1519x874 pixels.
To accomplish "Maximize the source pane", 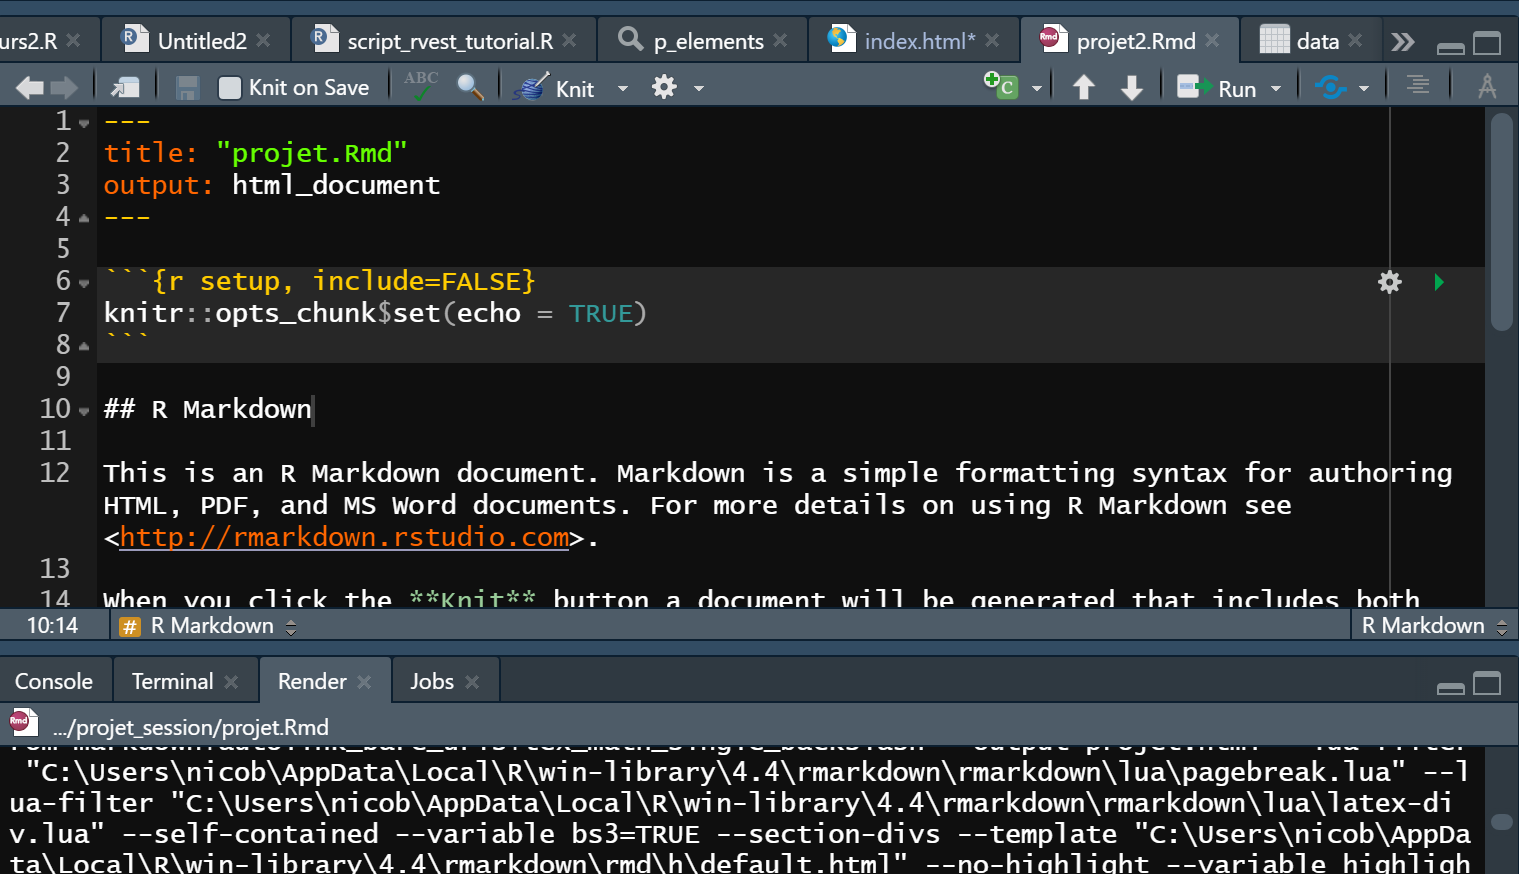I will tap(1487, 43).
